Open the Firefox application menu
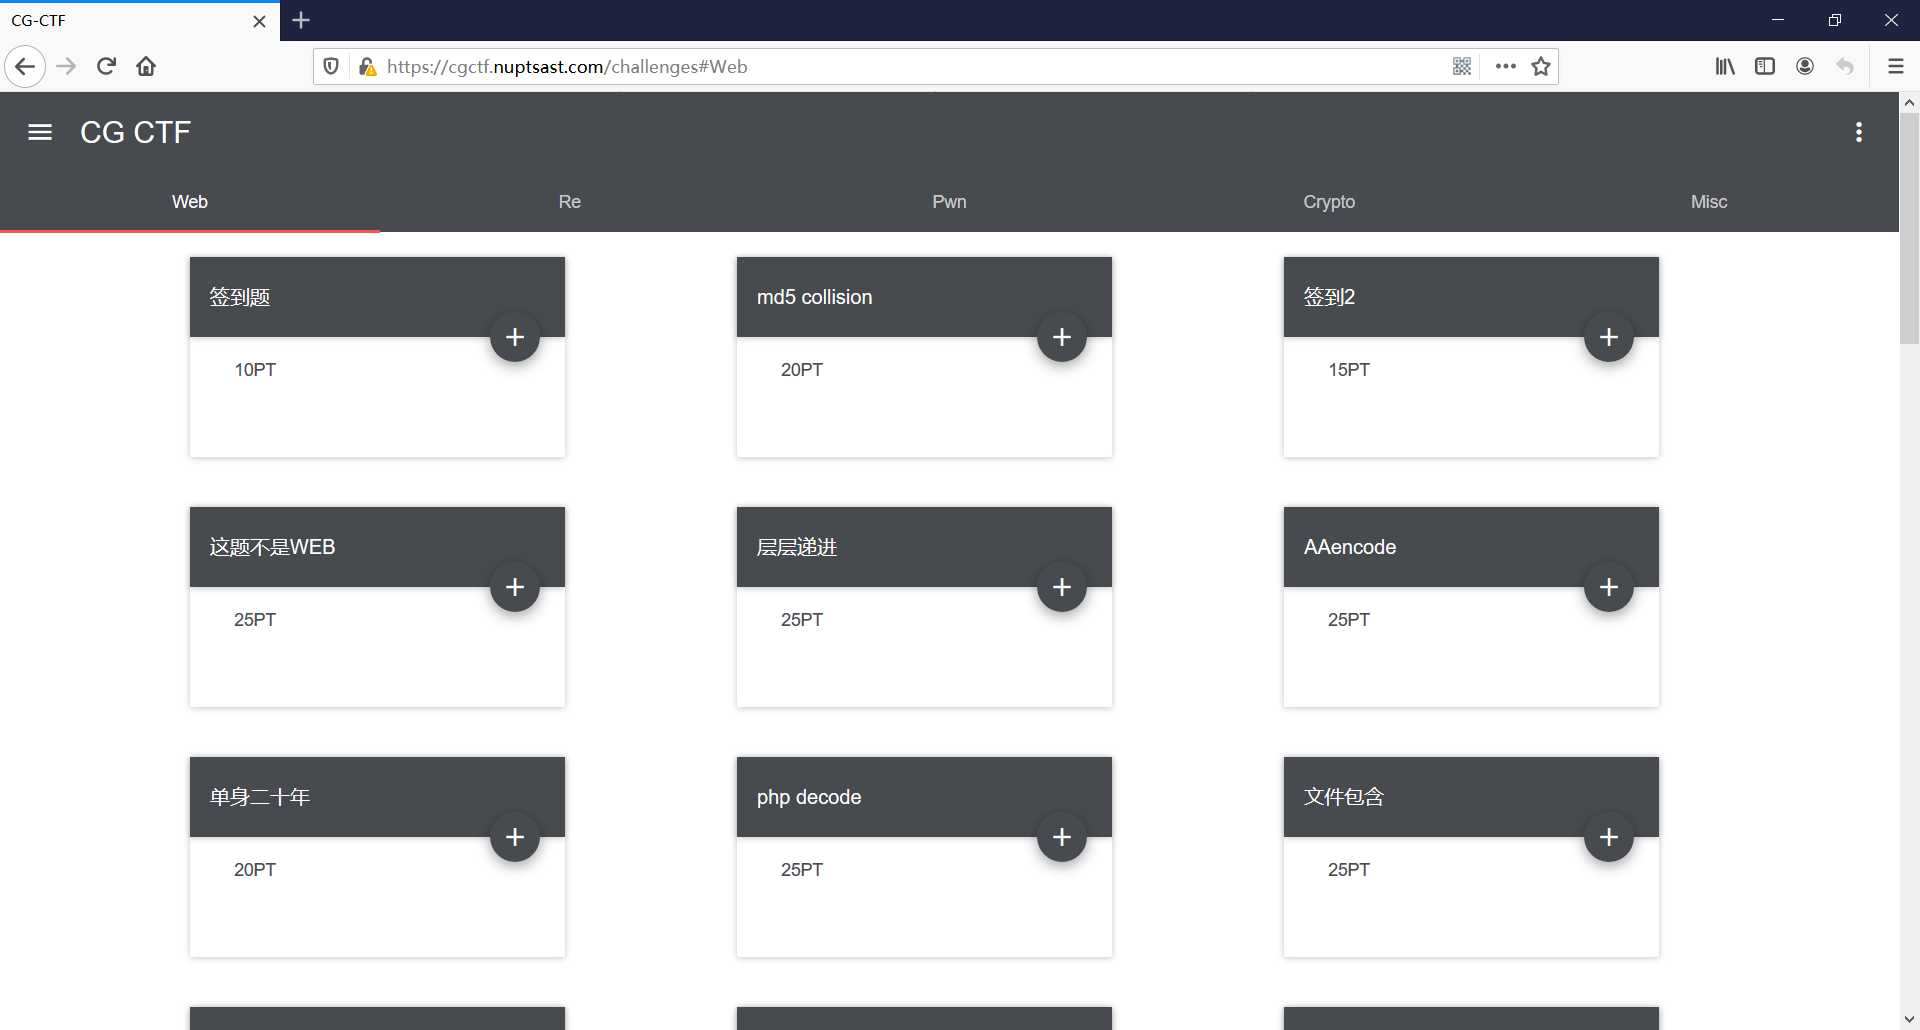Viewport: 1920px width, 1030px height. [1895, 67]
